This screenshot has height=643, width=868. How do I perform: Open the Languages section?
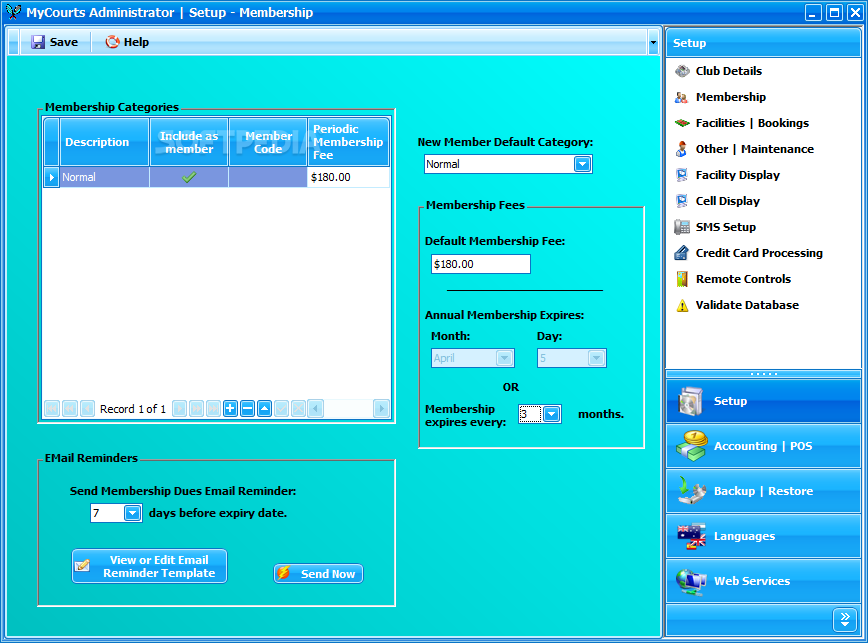(x=763, y=536)
